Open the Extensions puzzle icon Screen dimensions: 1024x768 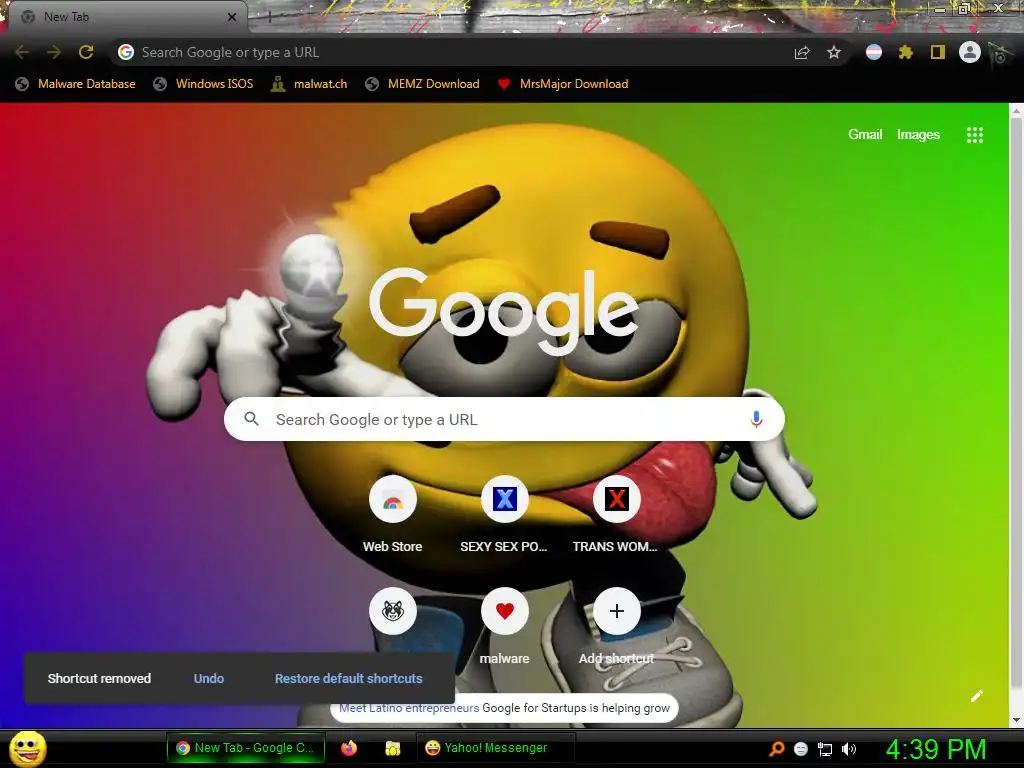tap(905, 52)
